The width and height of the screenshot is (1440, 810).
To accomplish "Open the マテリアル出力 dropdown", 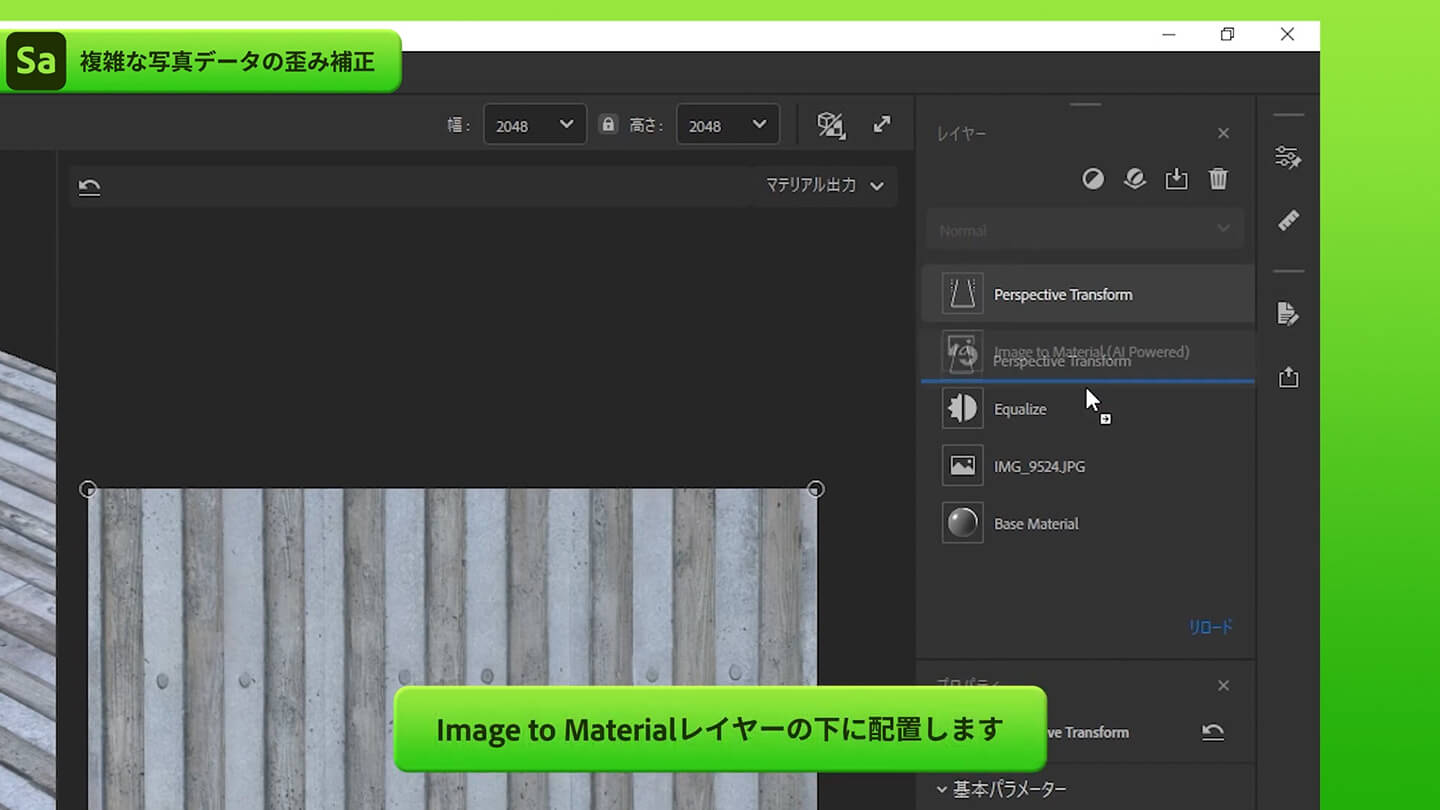I will pos(824,185).
